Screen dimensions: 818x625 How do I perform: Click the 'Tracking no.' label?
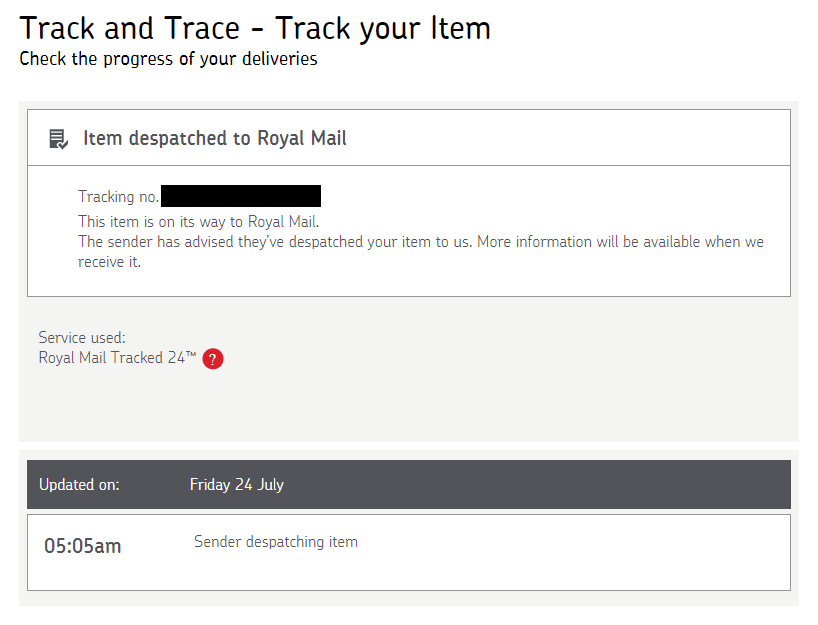click(x=118, y=197)
